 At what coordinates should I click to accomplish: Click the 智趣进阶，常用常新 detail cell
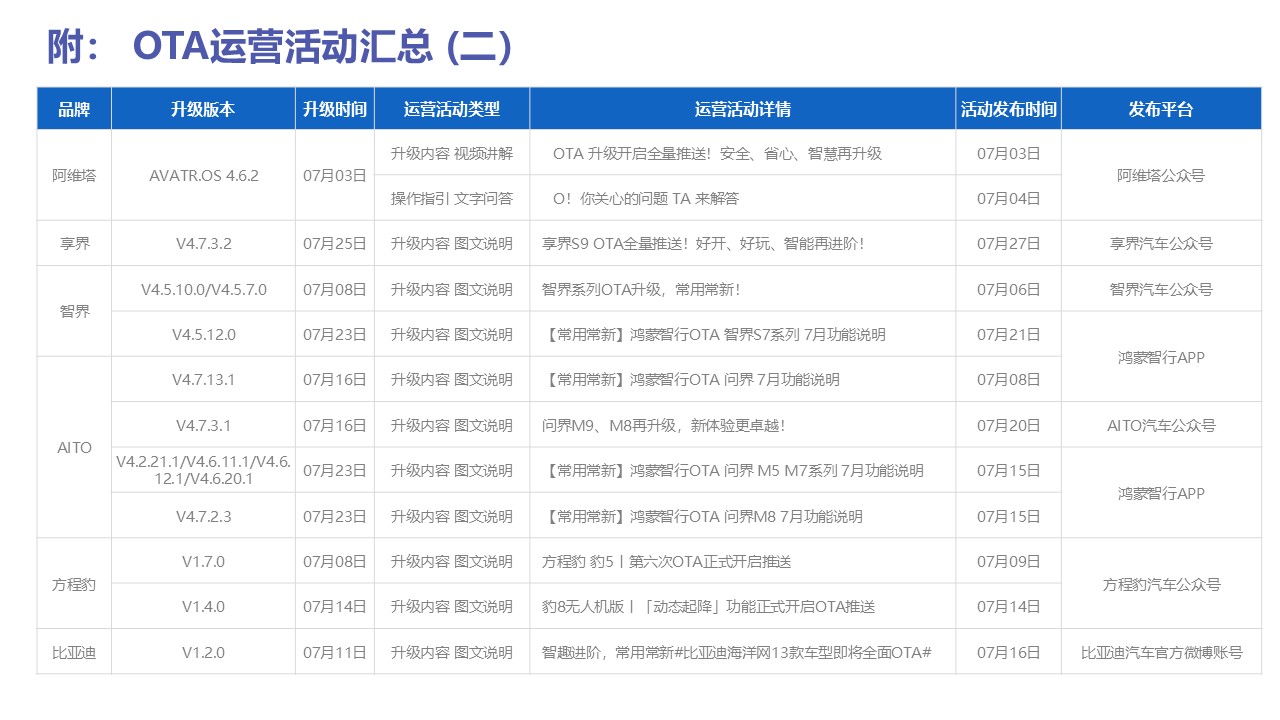point(743,652)
